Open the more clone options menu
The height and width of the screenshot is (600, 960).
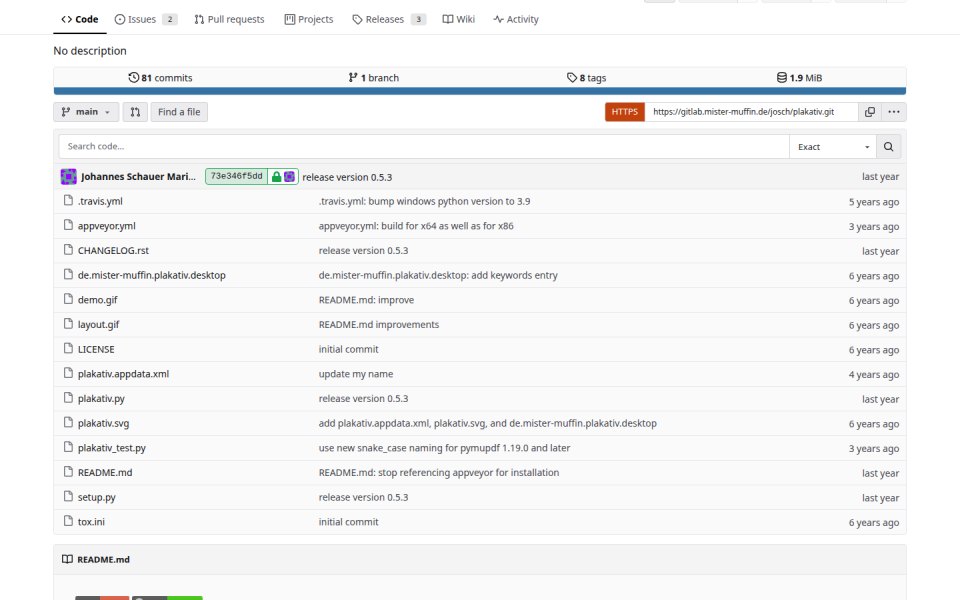(x=894, y=112)
